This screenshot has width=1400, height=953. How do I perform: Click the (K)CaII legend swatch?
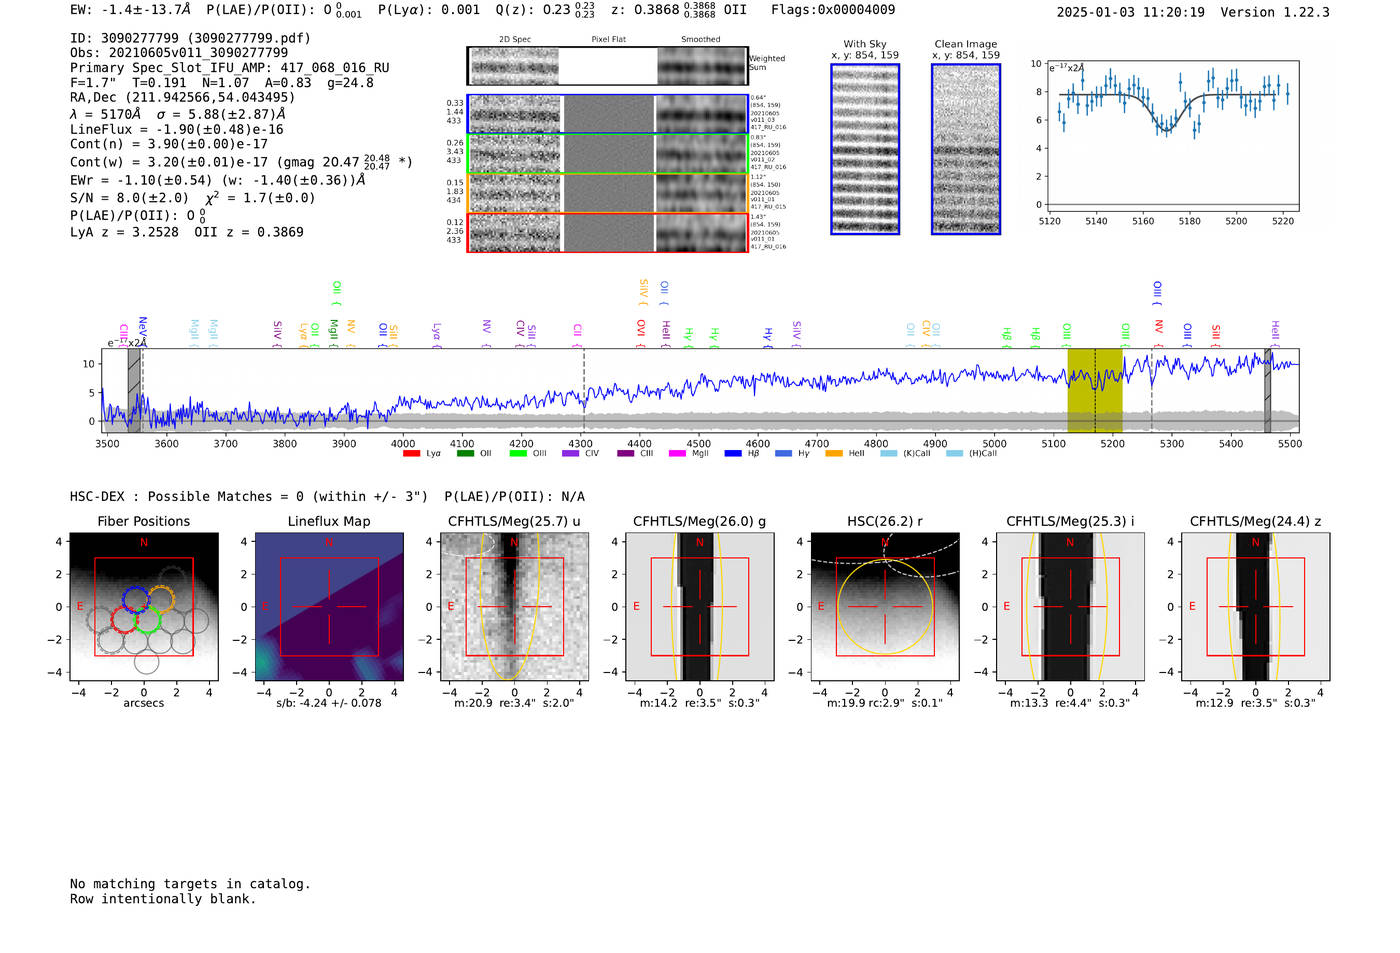point(889,453)
